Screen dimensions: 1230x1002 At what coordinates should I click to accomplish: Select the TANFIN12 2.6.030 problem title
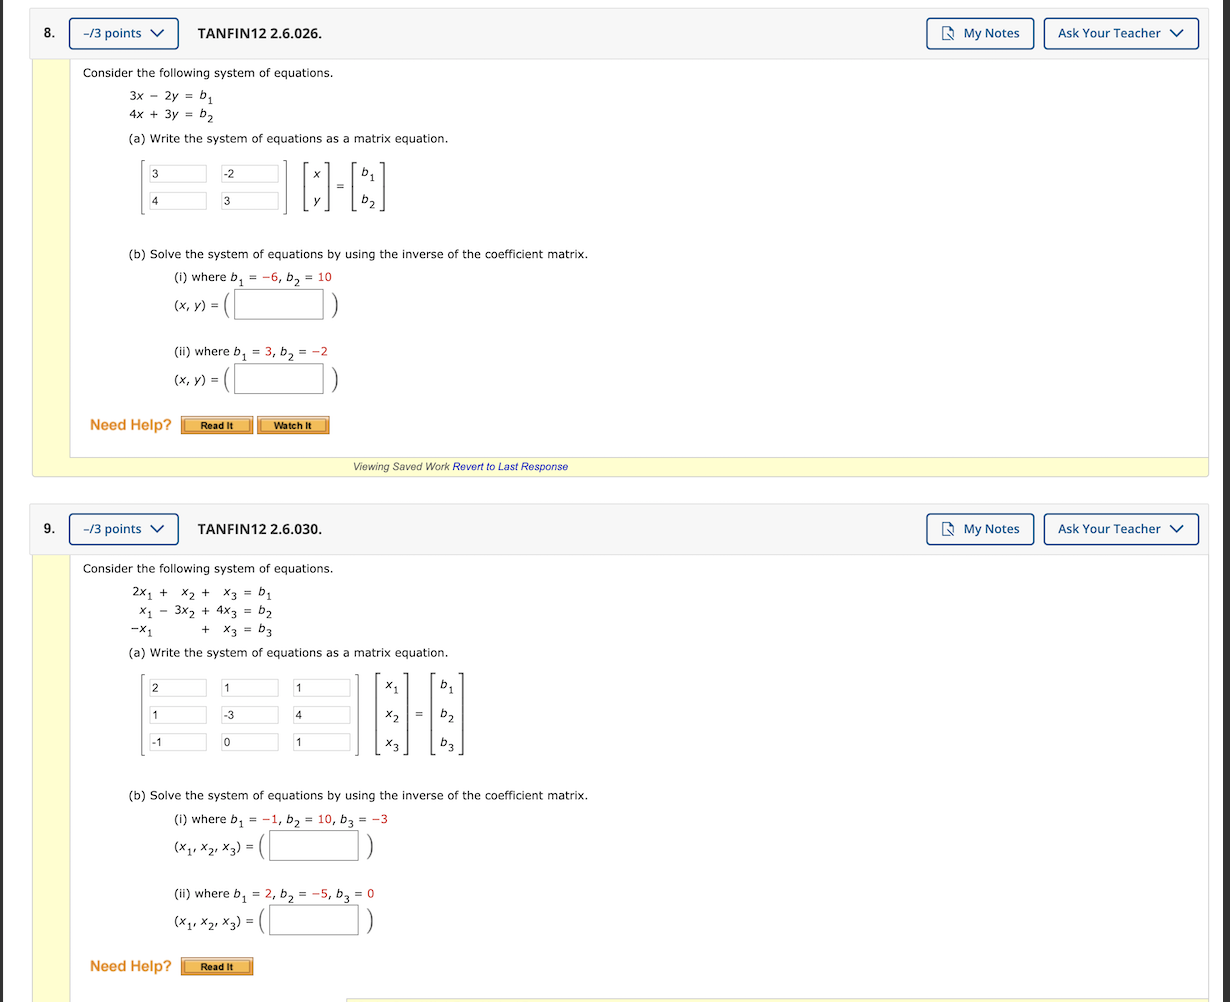coord(259,529)
